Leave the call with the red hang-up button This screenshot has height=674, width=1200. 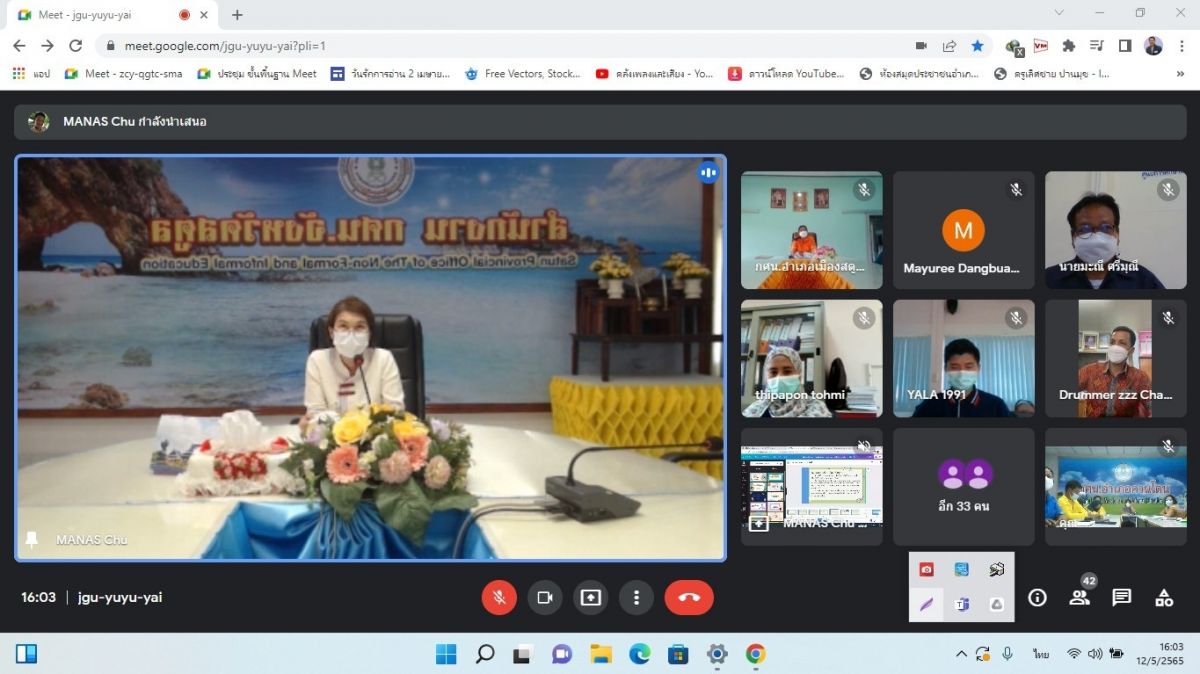tap(689, 597)
